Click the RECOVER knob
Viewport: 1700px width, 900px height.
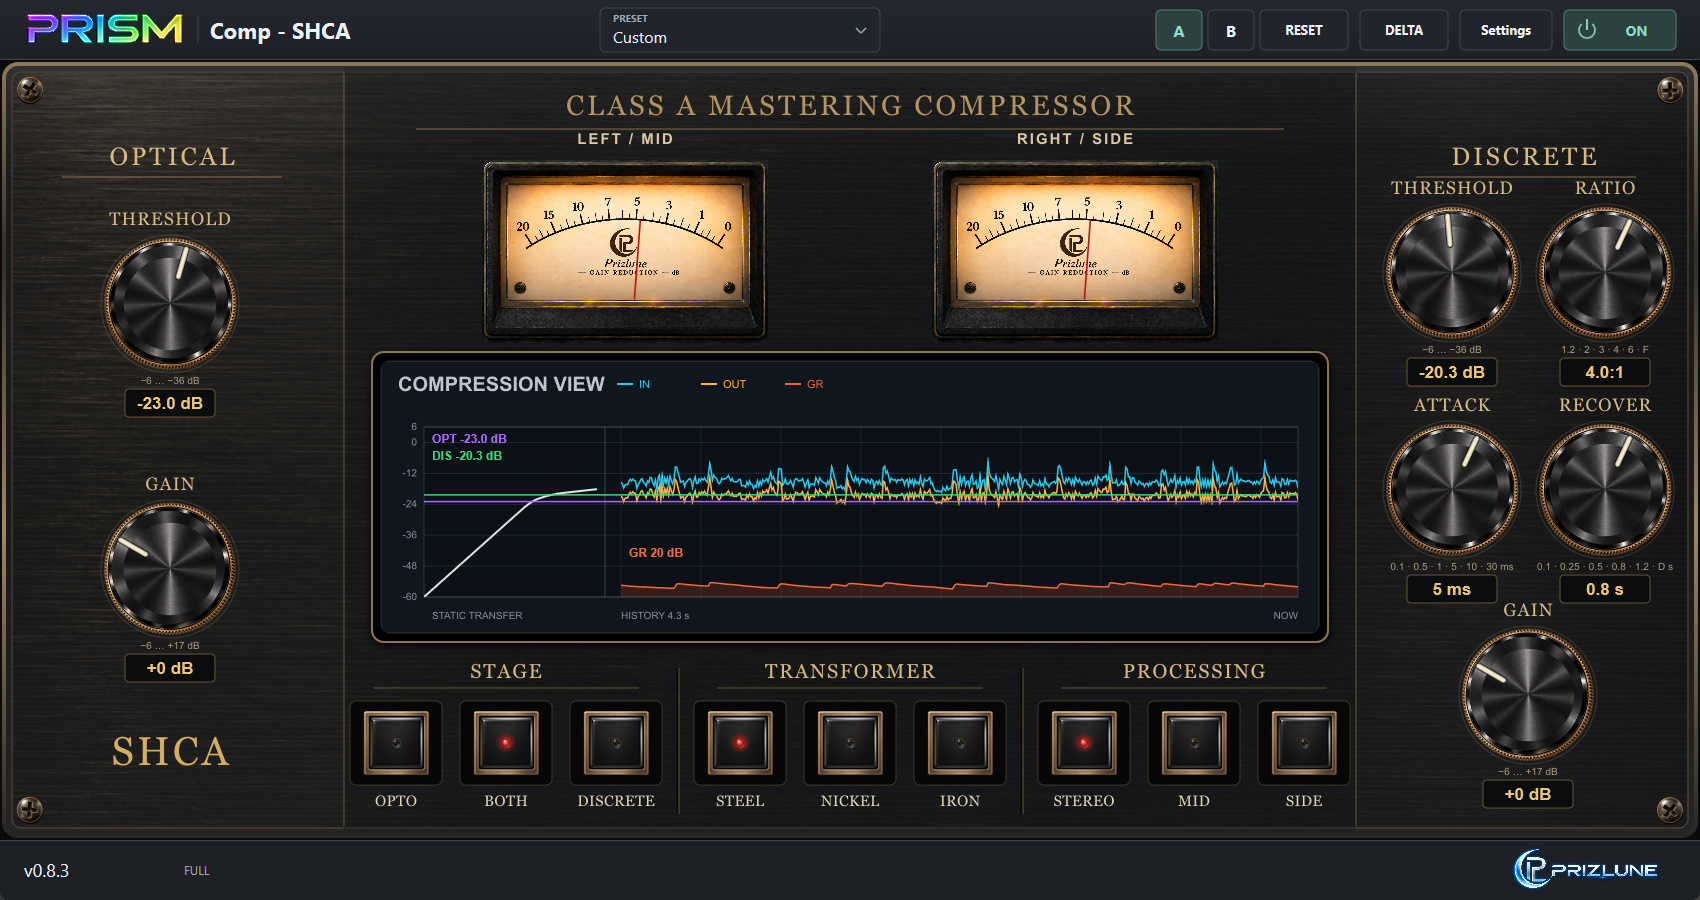1605,489
